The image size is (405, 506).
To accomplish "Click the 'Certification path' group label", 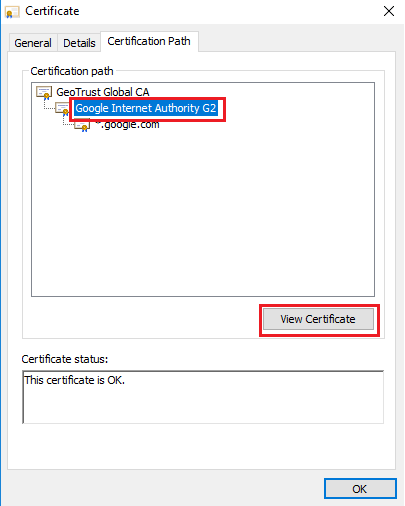I will (72, 71).
